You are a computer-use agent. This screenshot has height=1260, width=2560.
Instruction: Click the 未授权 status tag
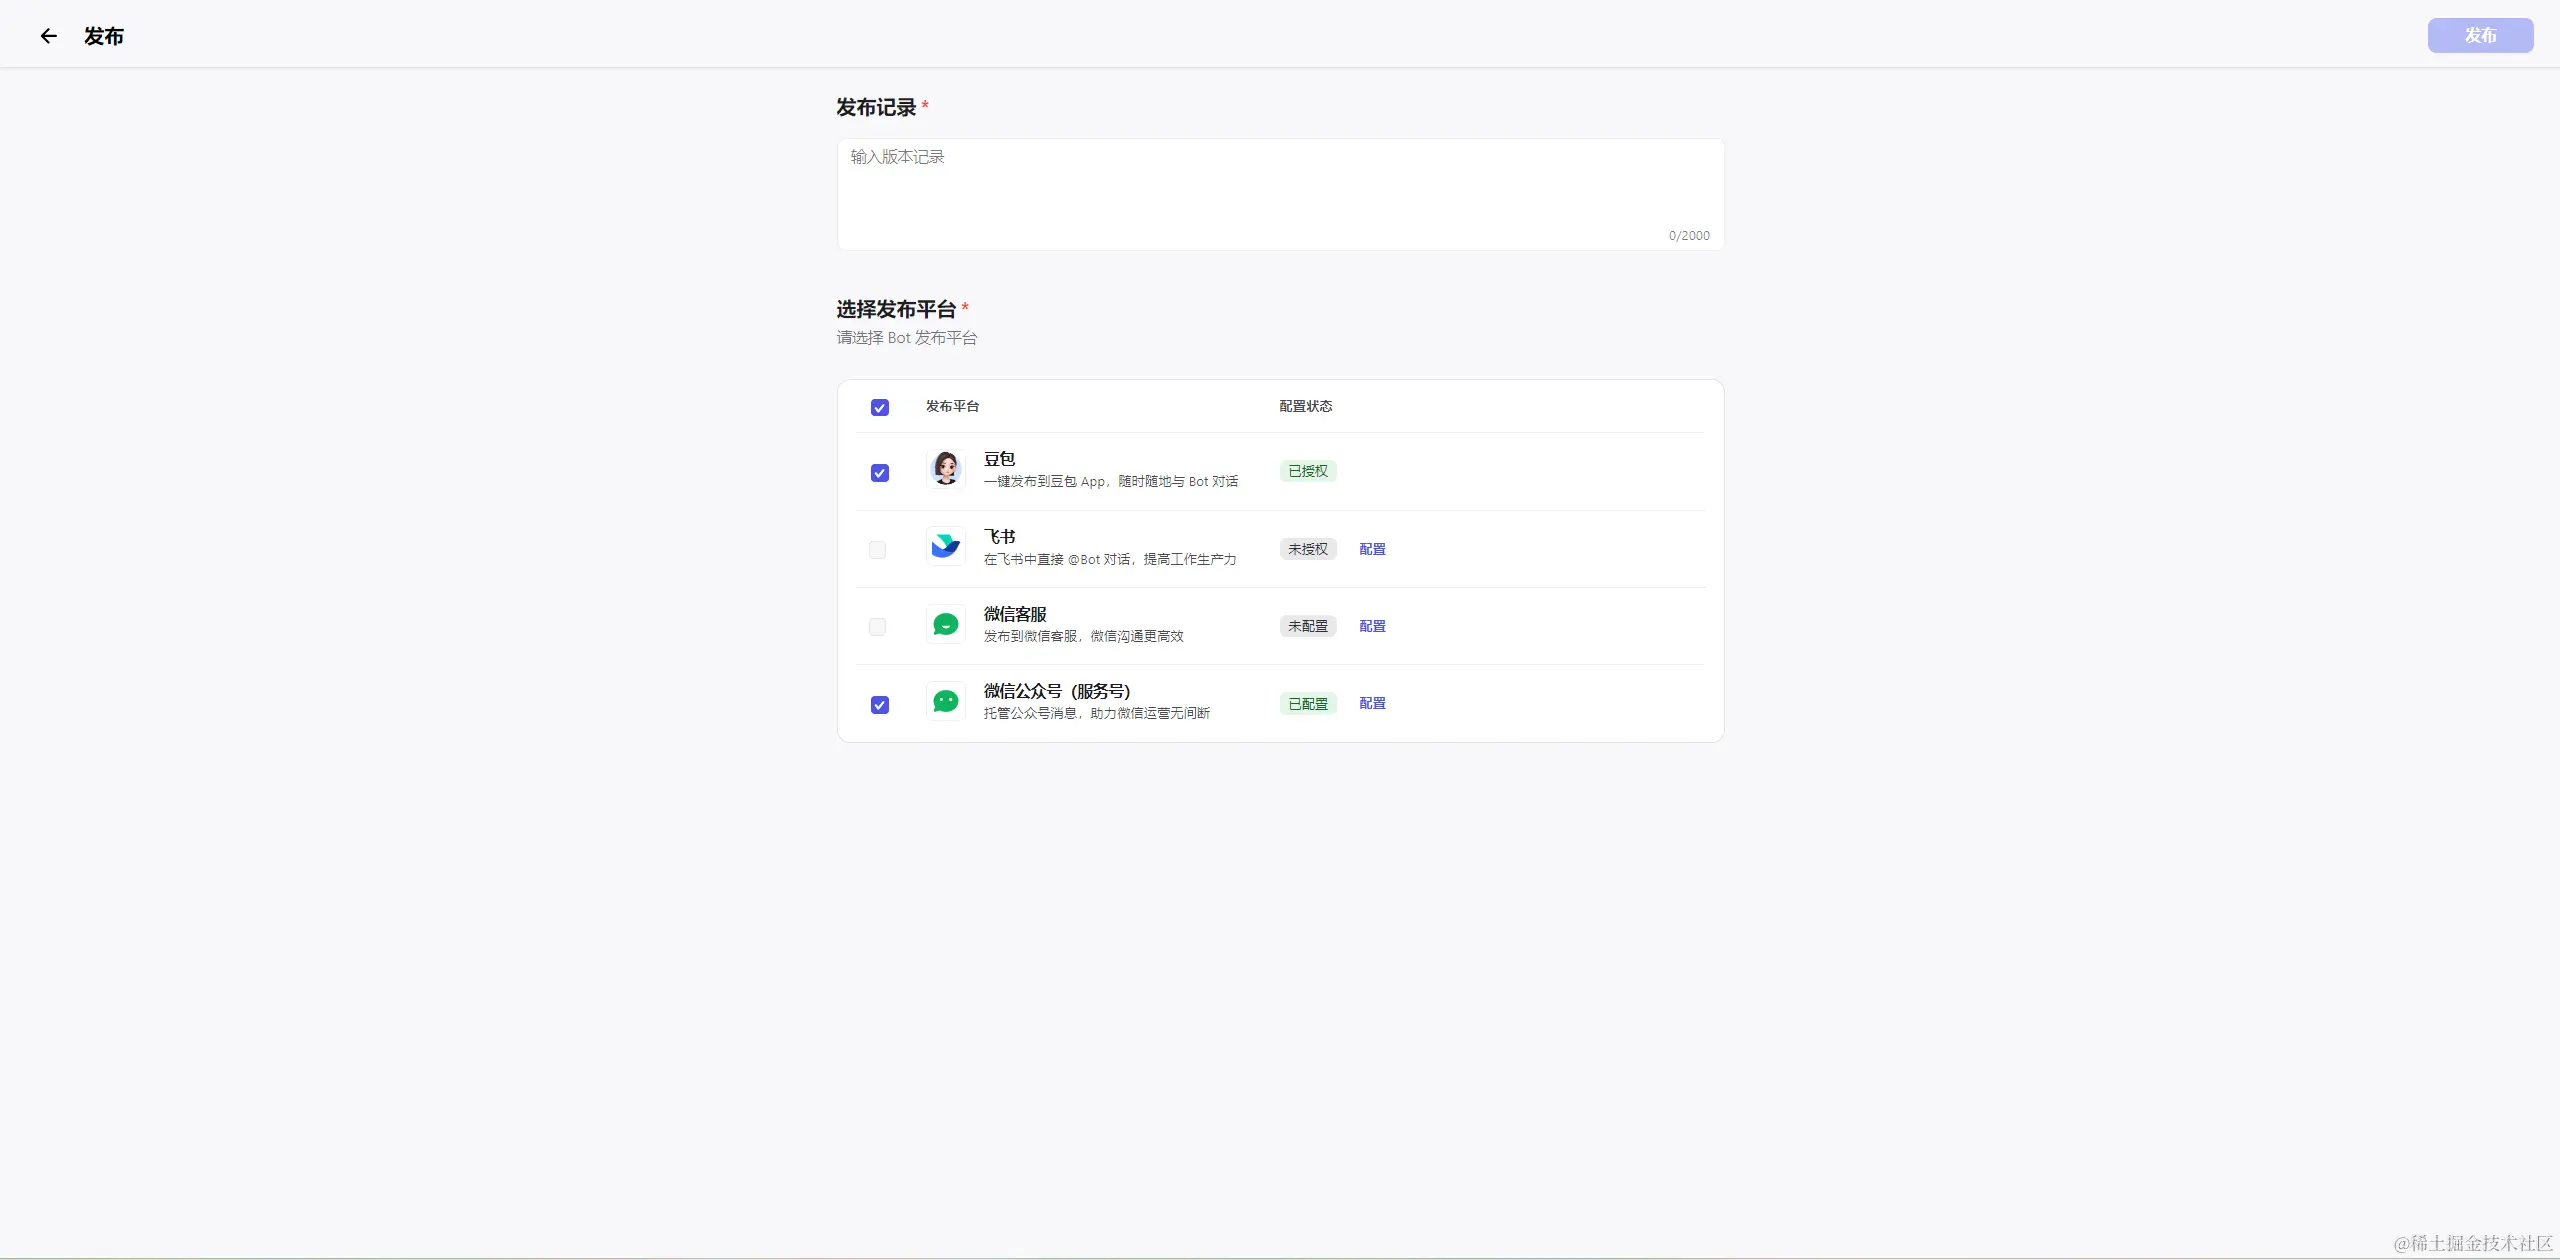(x=1307, y=549)
